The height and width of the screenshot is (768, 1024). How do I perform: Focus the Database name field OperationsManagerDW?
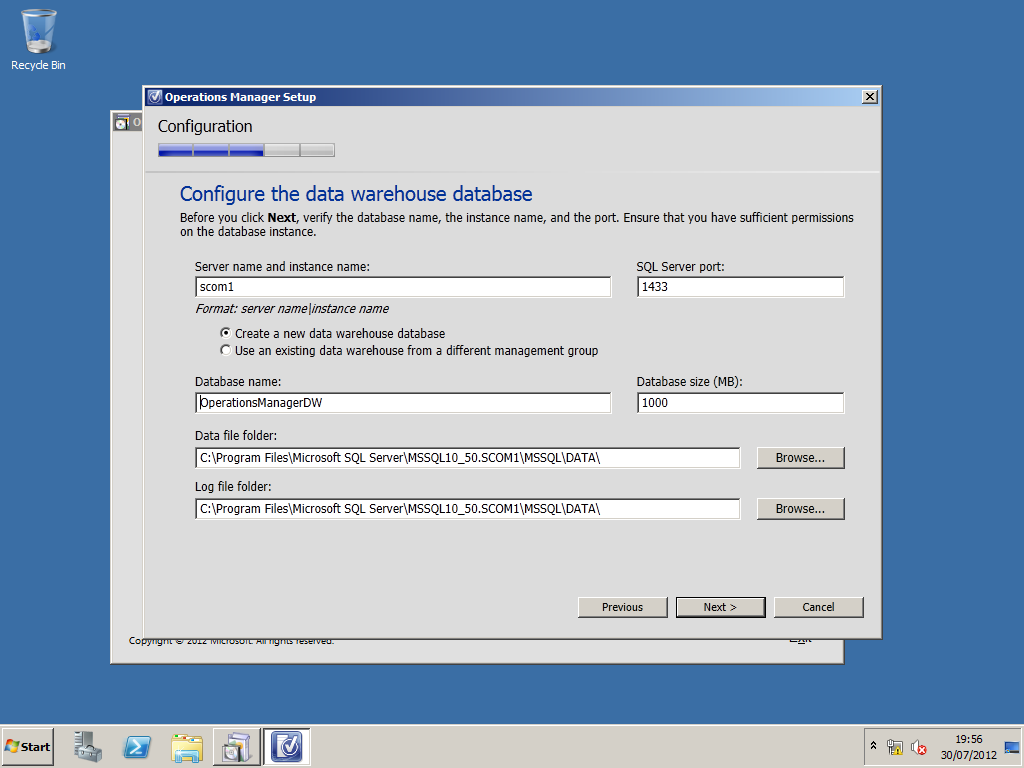(x=403, y=402)
